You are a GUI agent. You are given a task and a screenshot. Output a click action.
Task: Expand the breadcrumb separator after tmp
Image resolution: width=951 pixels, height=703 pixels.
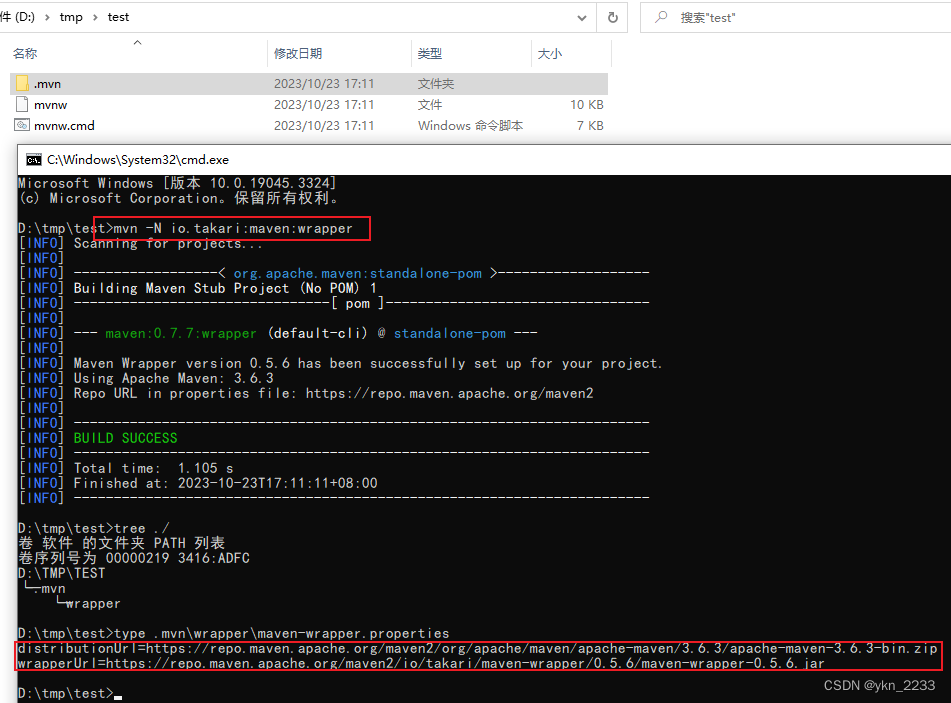click(x=93, y=17)
